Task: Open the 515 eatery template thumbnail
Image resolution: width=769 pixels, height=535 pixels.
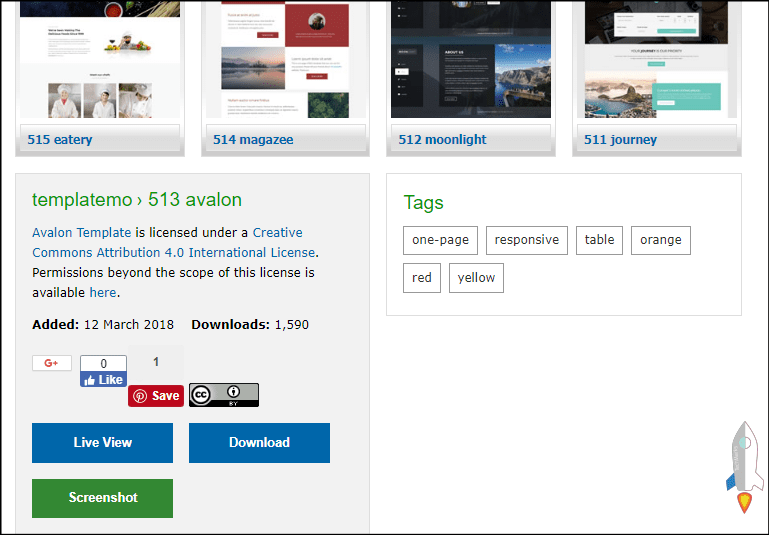Action: (98, 60)
